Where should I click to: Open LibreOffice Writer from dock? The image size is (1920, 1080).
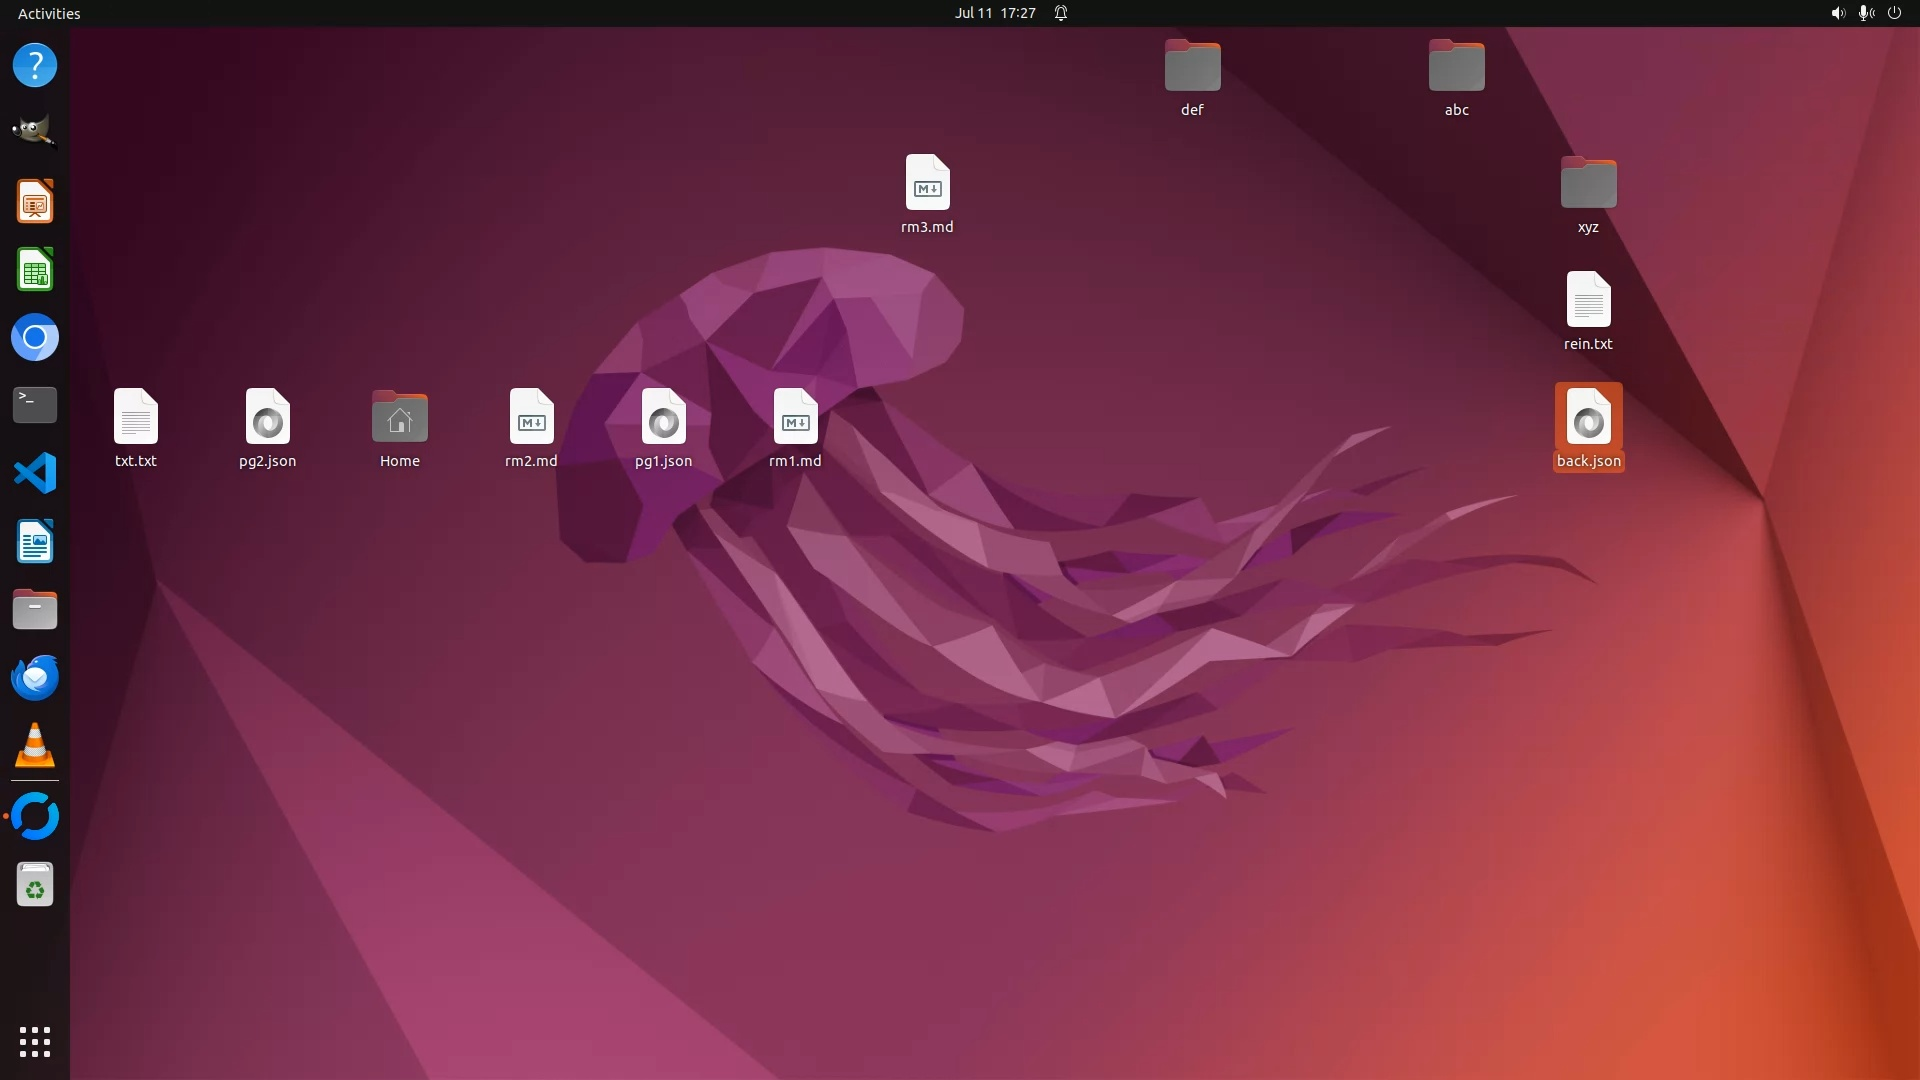tap(34, 542)
